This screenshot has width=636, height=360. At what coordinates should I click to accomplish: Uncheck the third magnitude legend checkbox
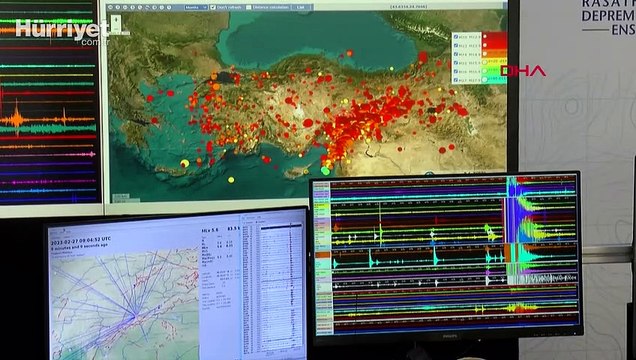coord(456,54)
